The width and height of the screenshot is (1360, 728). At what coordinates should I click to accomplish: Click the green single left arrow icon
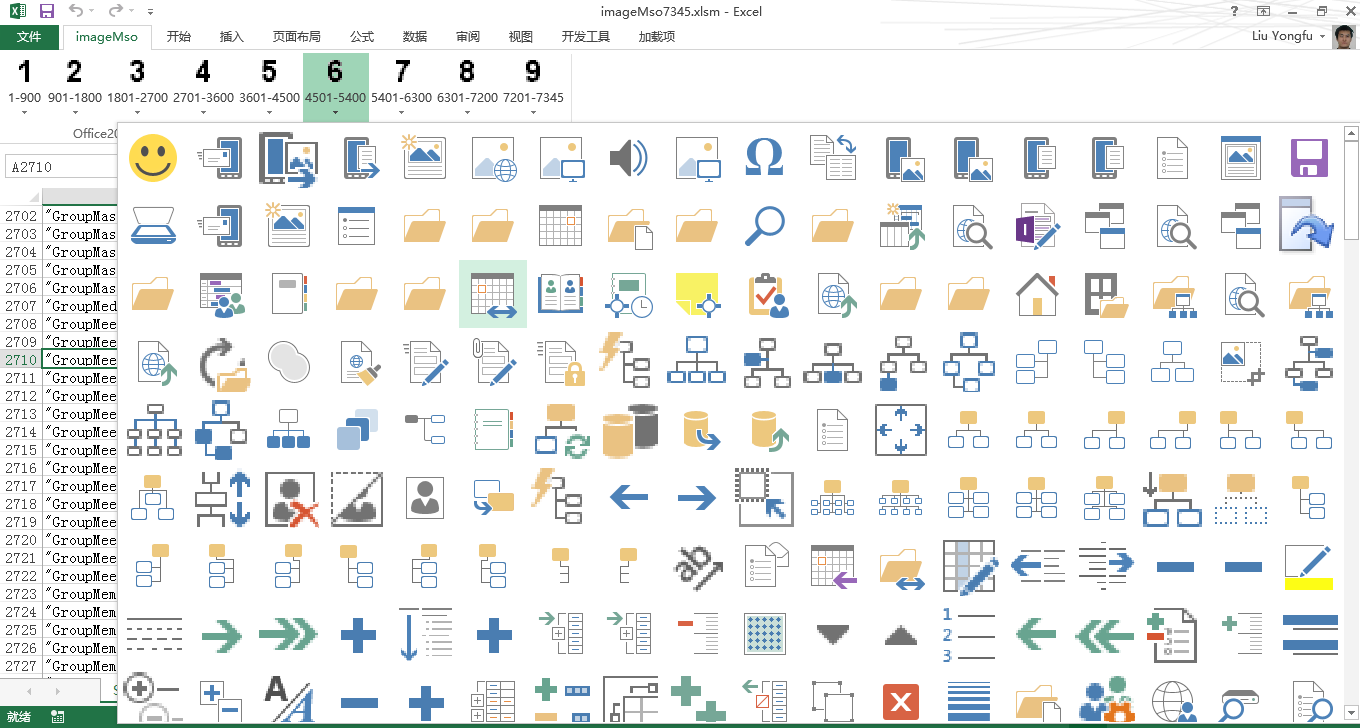[1037, 634]
